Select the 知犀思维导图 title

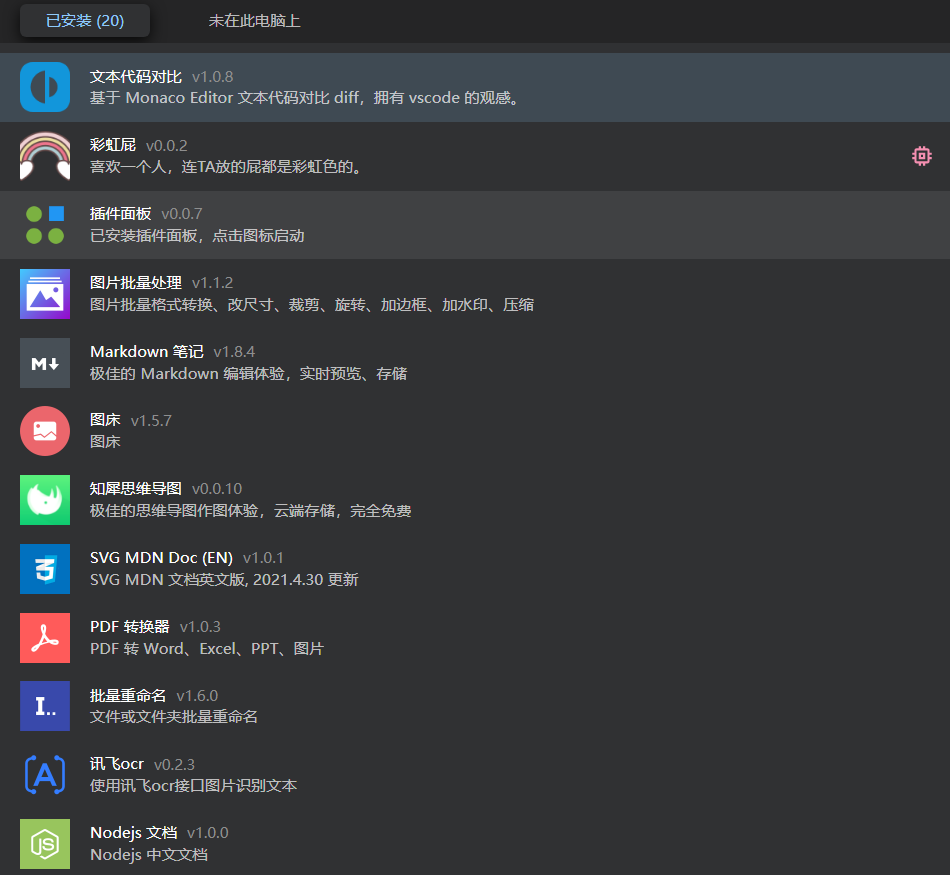pos(136,488)
